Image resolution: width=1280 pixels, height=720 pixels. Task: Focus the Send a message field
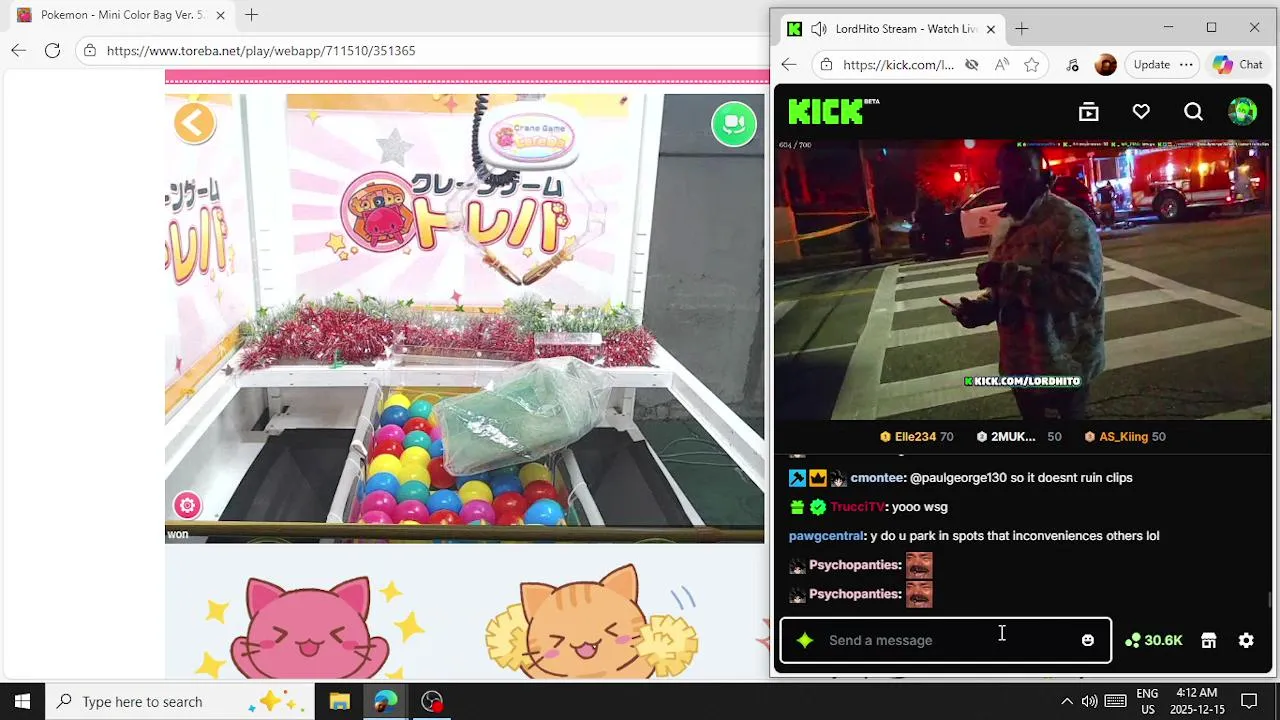(945, 640)
